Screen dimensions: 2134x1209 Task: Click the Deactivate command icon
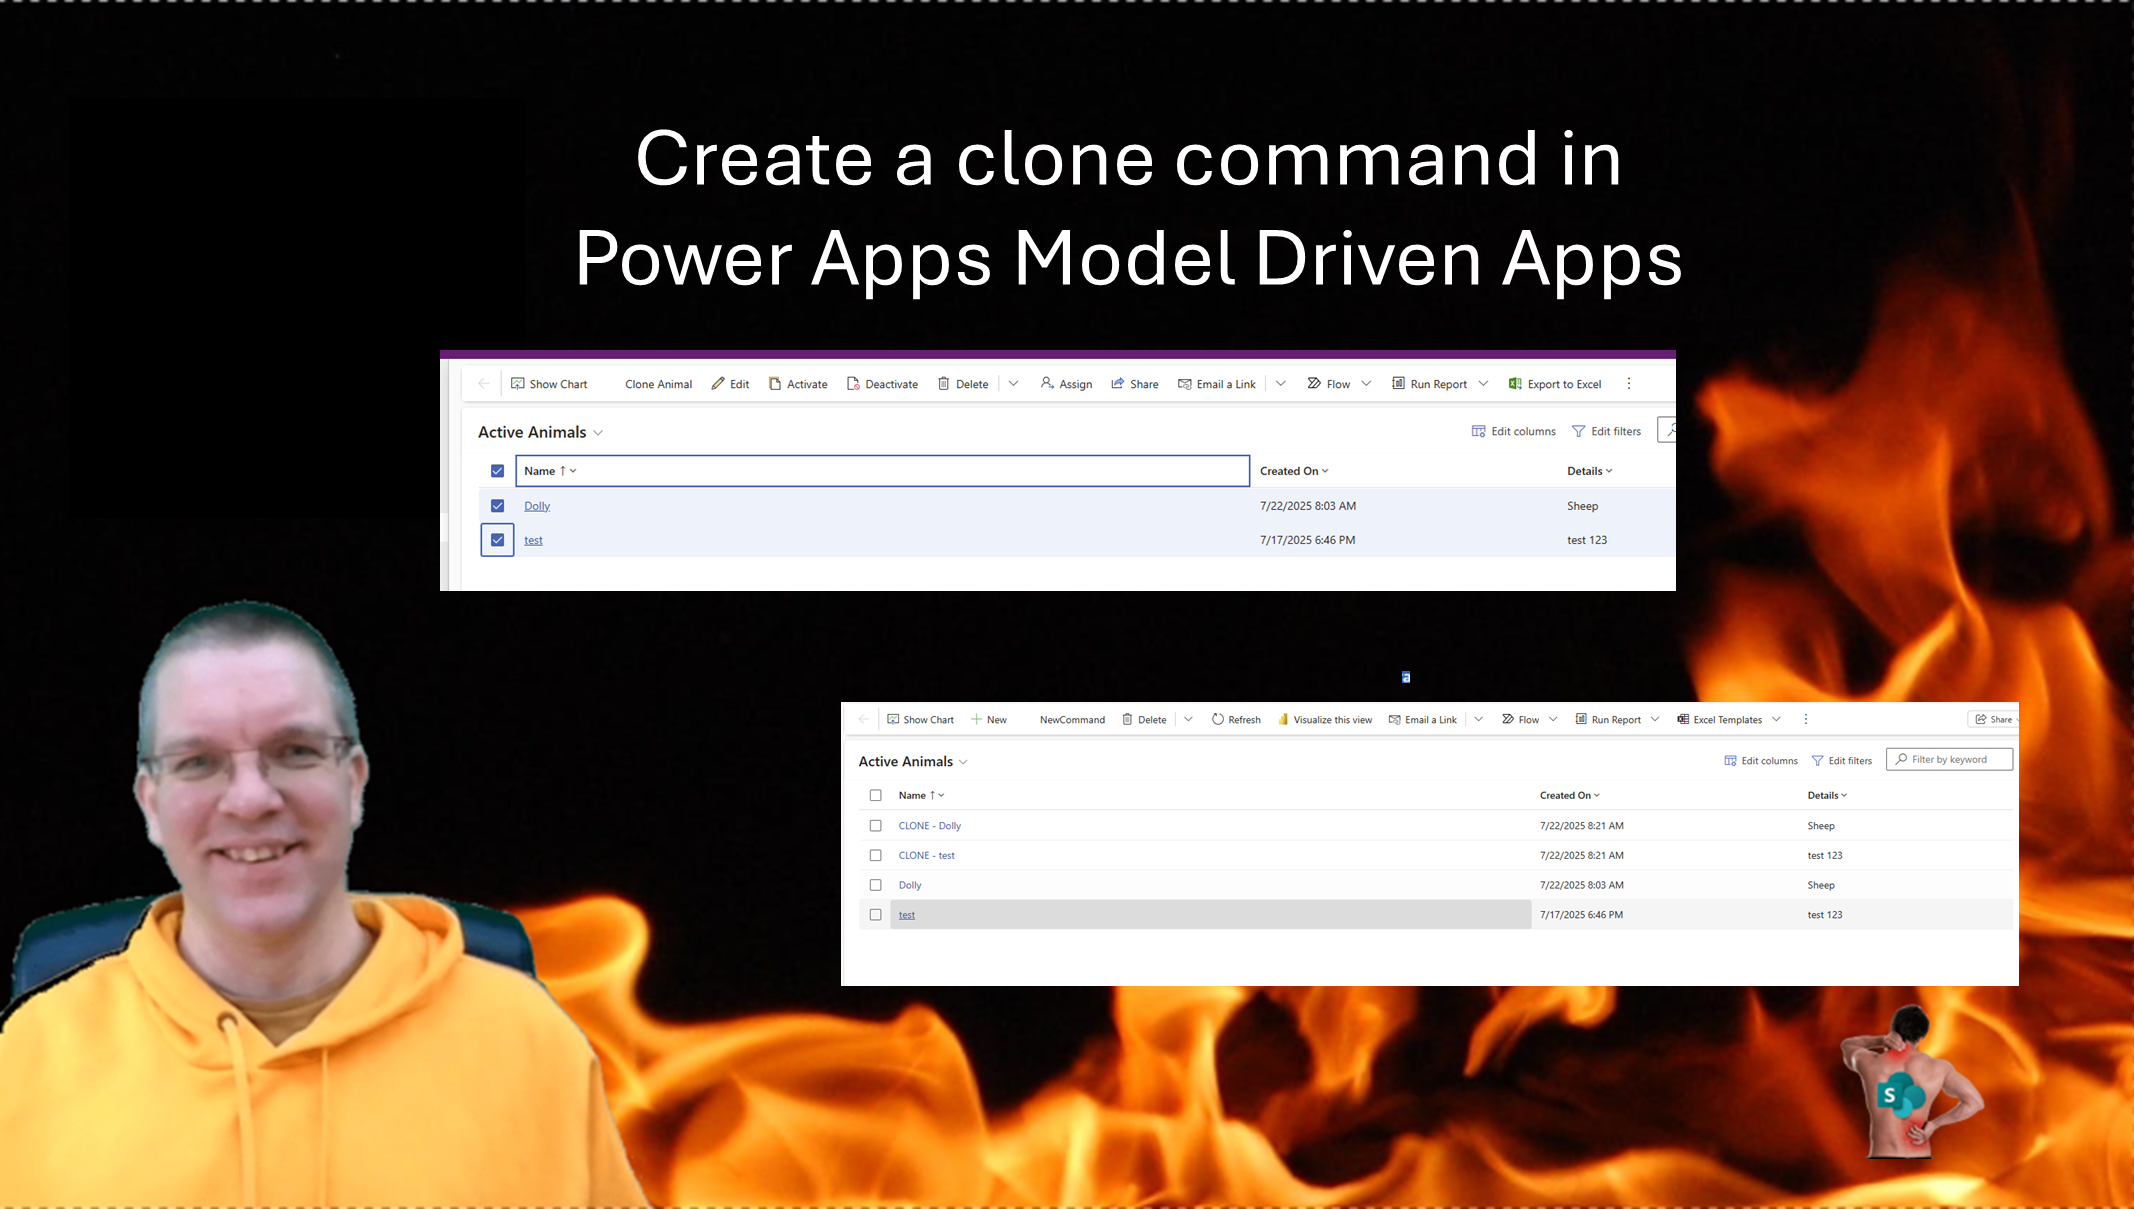coord(853,384)
